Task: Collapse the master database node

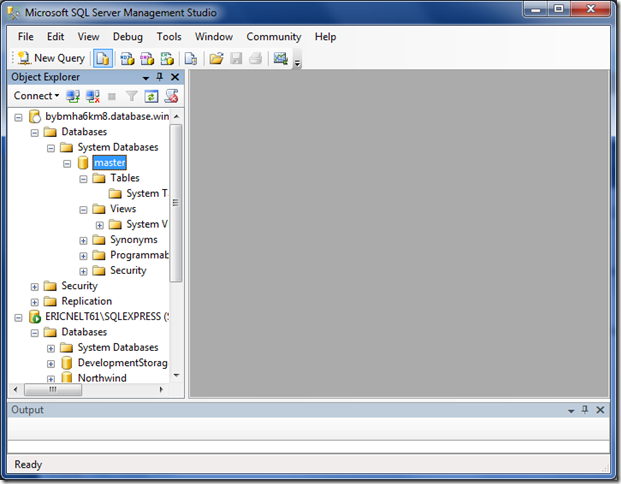Action: click(x=67, y=164)
